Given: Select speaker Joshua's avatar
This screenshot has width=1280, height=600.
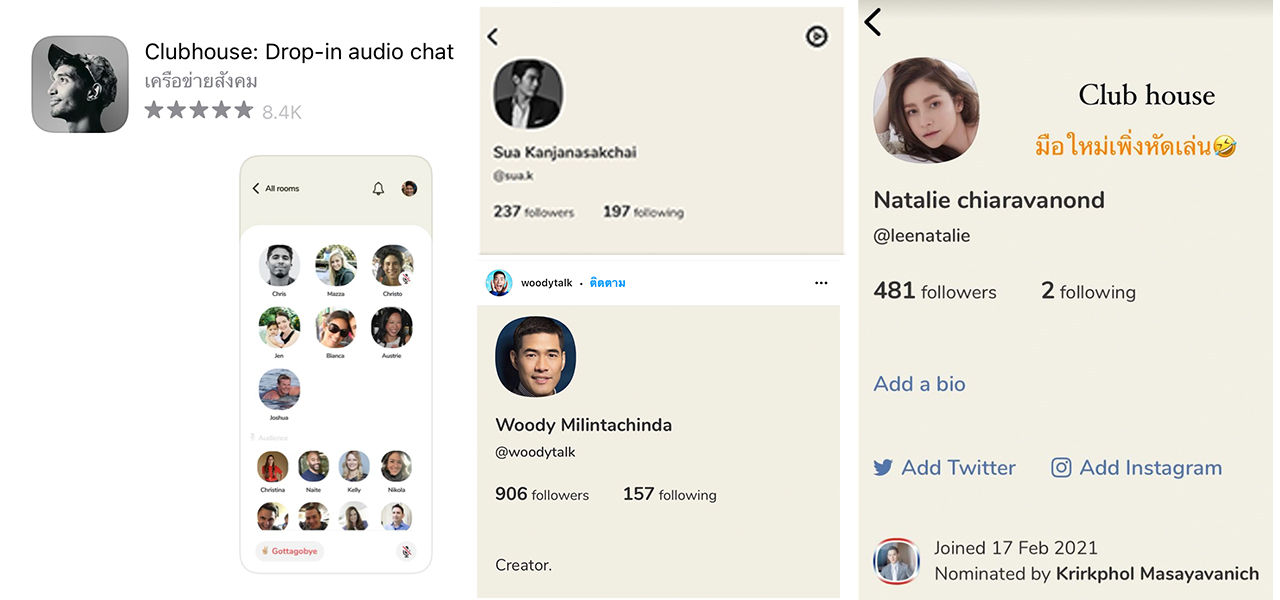Looking at the screenshot, I should (279, 389).
